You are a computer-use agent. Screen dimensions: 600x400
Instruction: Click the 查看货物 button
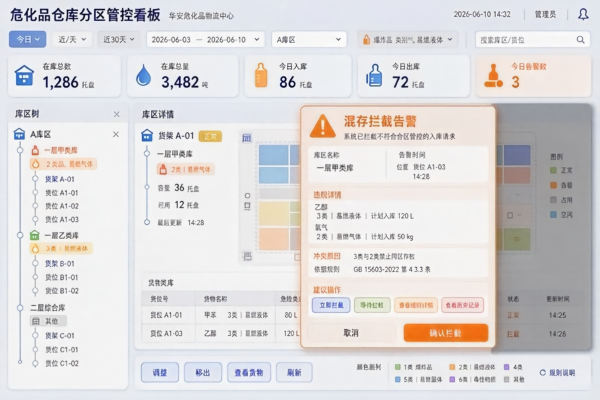249,372
